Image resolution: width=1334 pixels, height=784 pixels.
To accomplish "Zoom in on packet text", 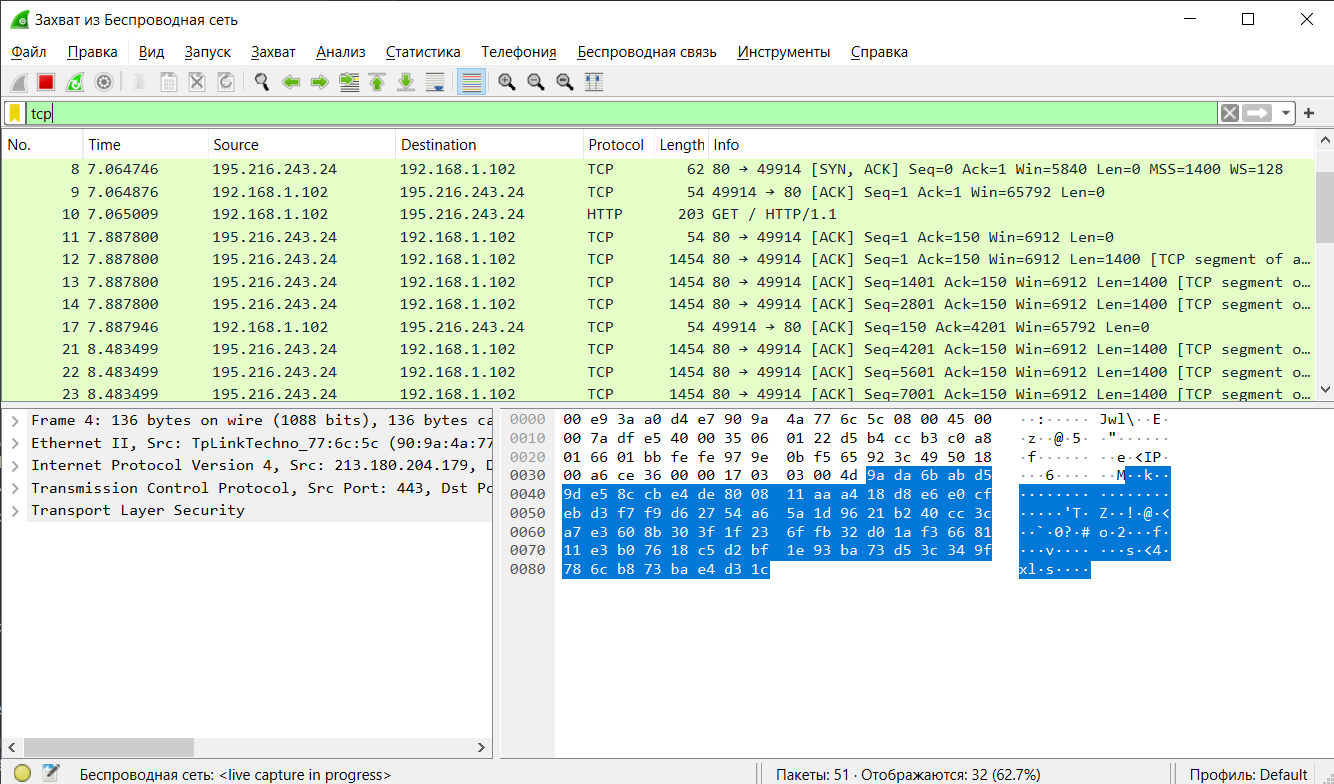I will [x=507, y=82].
